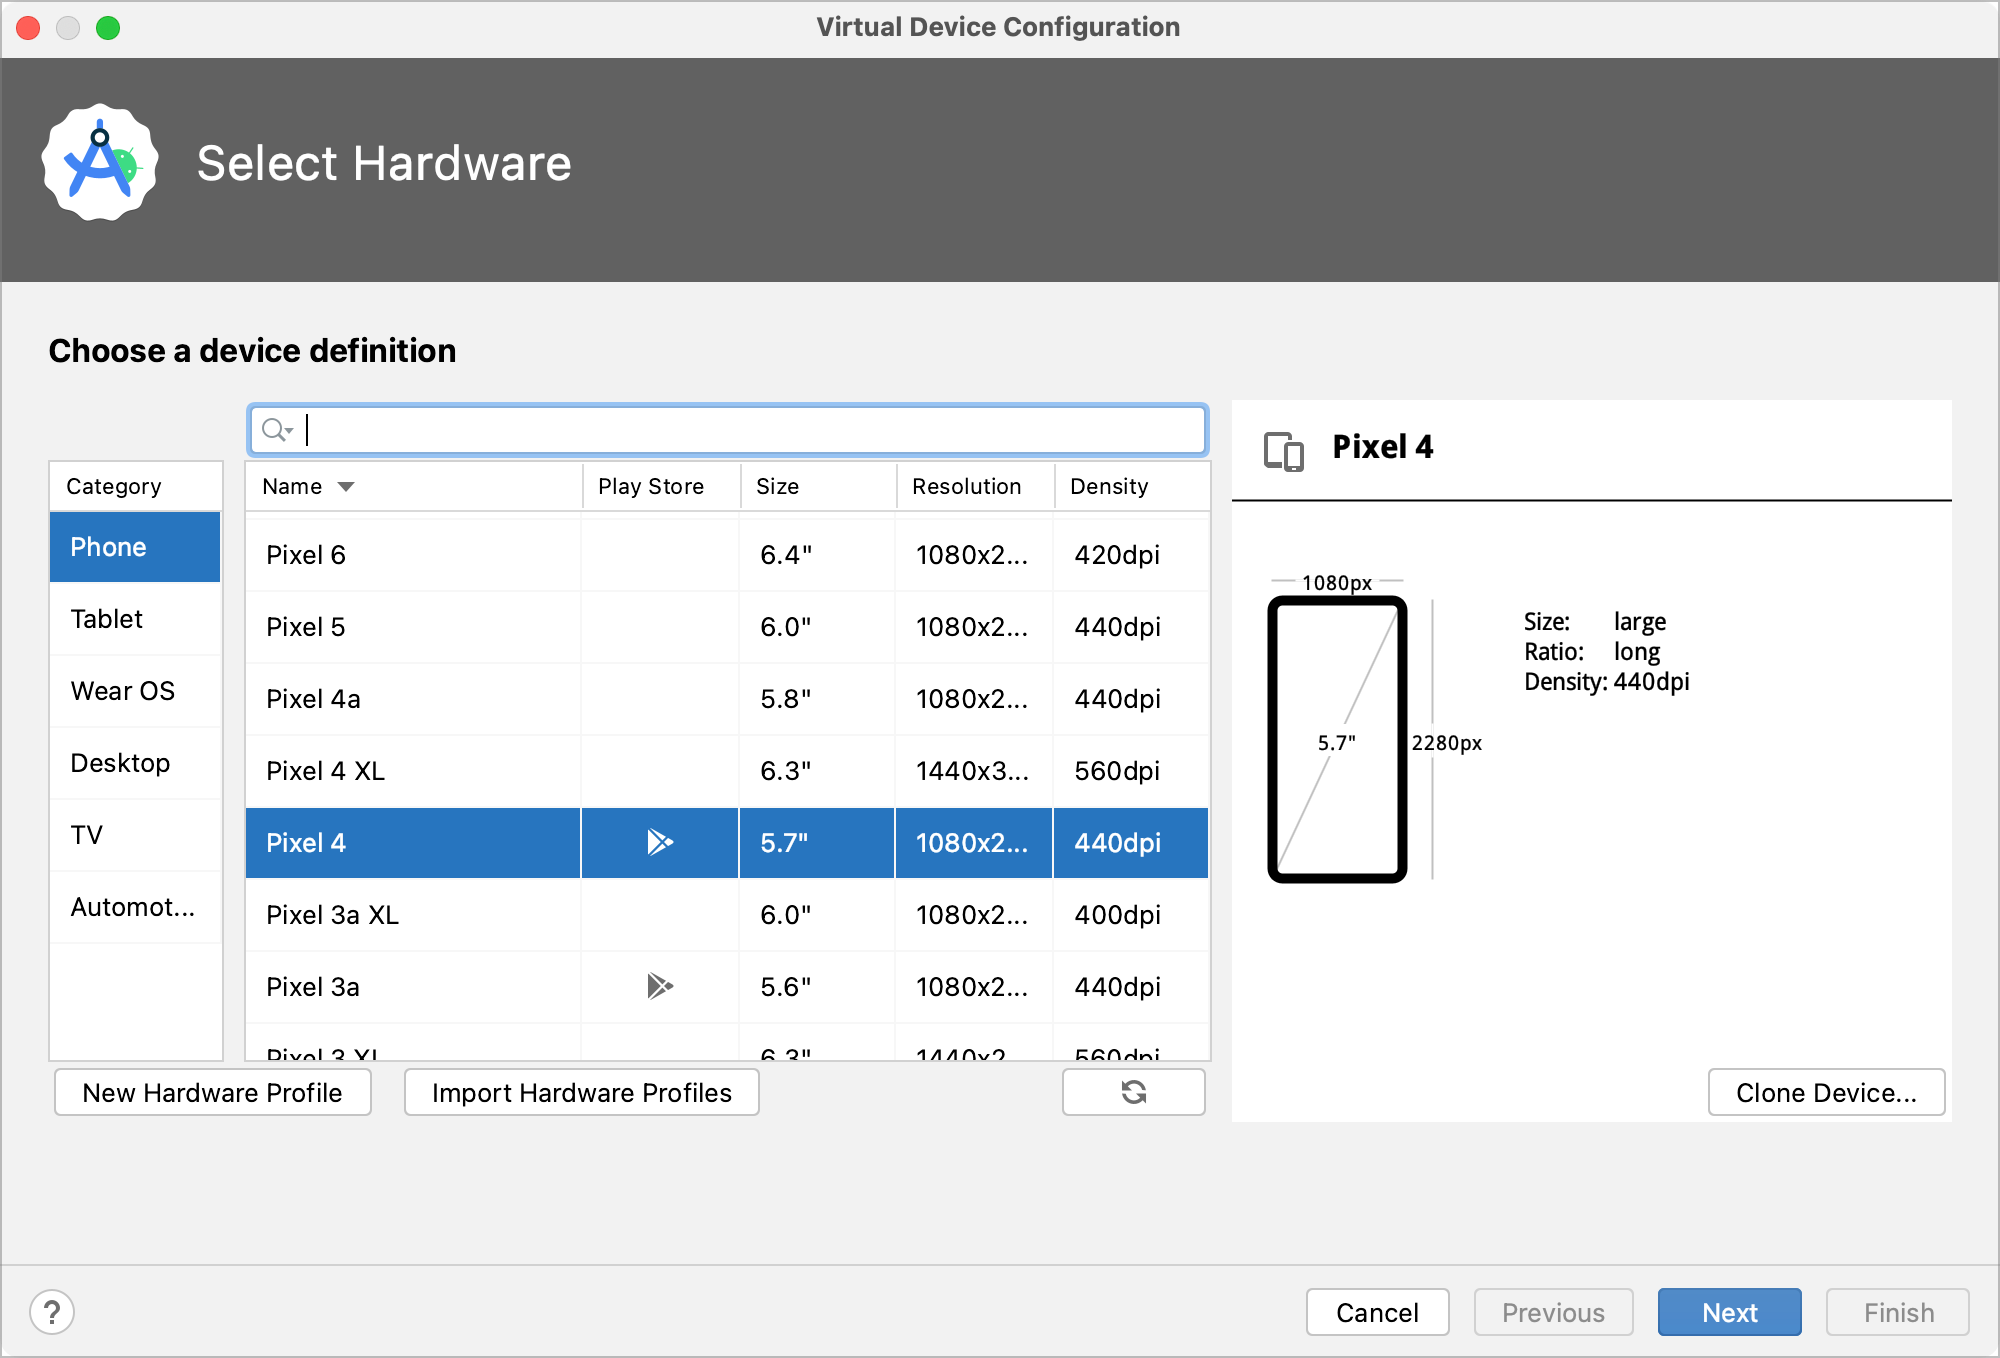
Task: Click the device icon next to the Pixel 4 heading
Action: pos(1284,451)
